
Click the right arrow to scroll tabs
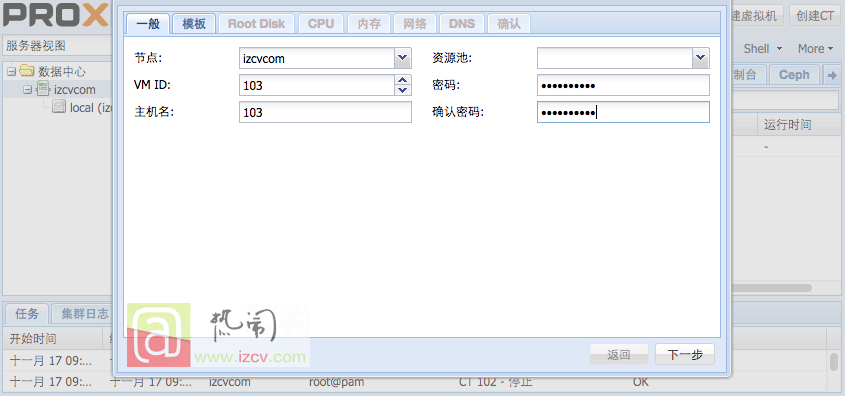[832, 75]
